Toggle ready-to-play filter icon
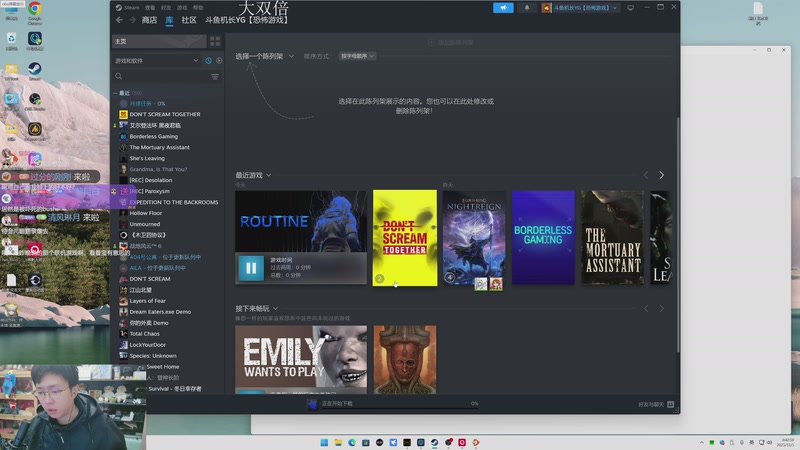The image size is (800, 450). [x=219, y=61]
